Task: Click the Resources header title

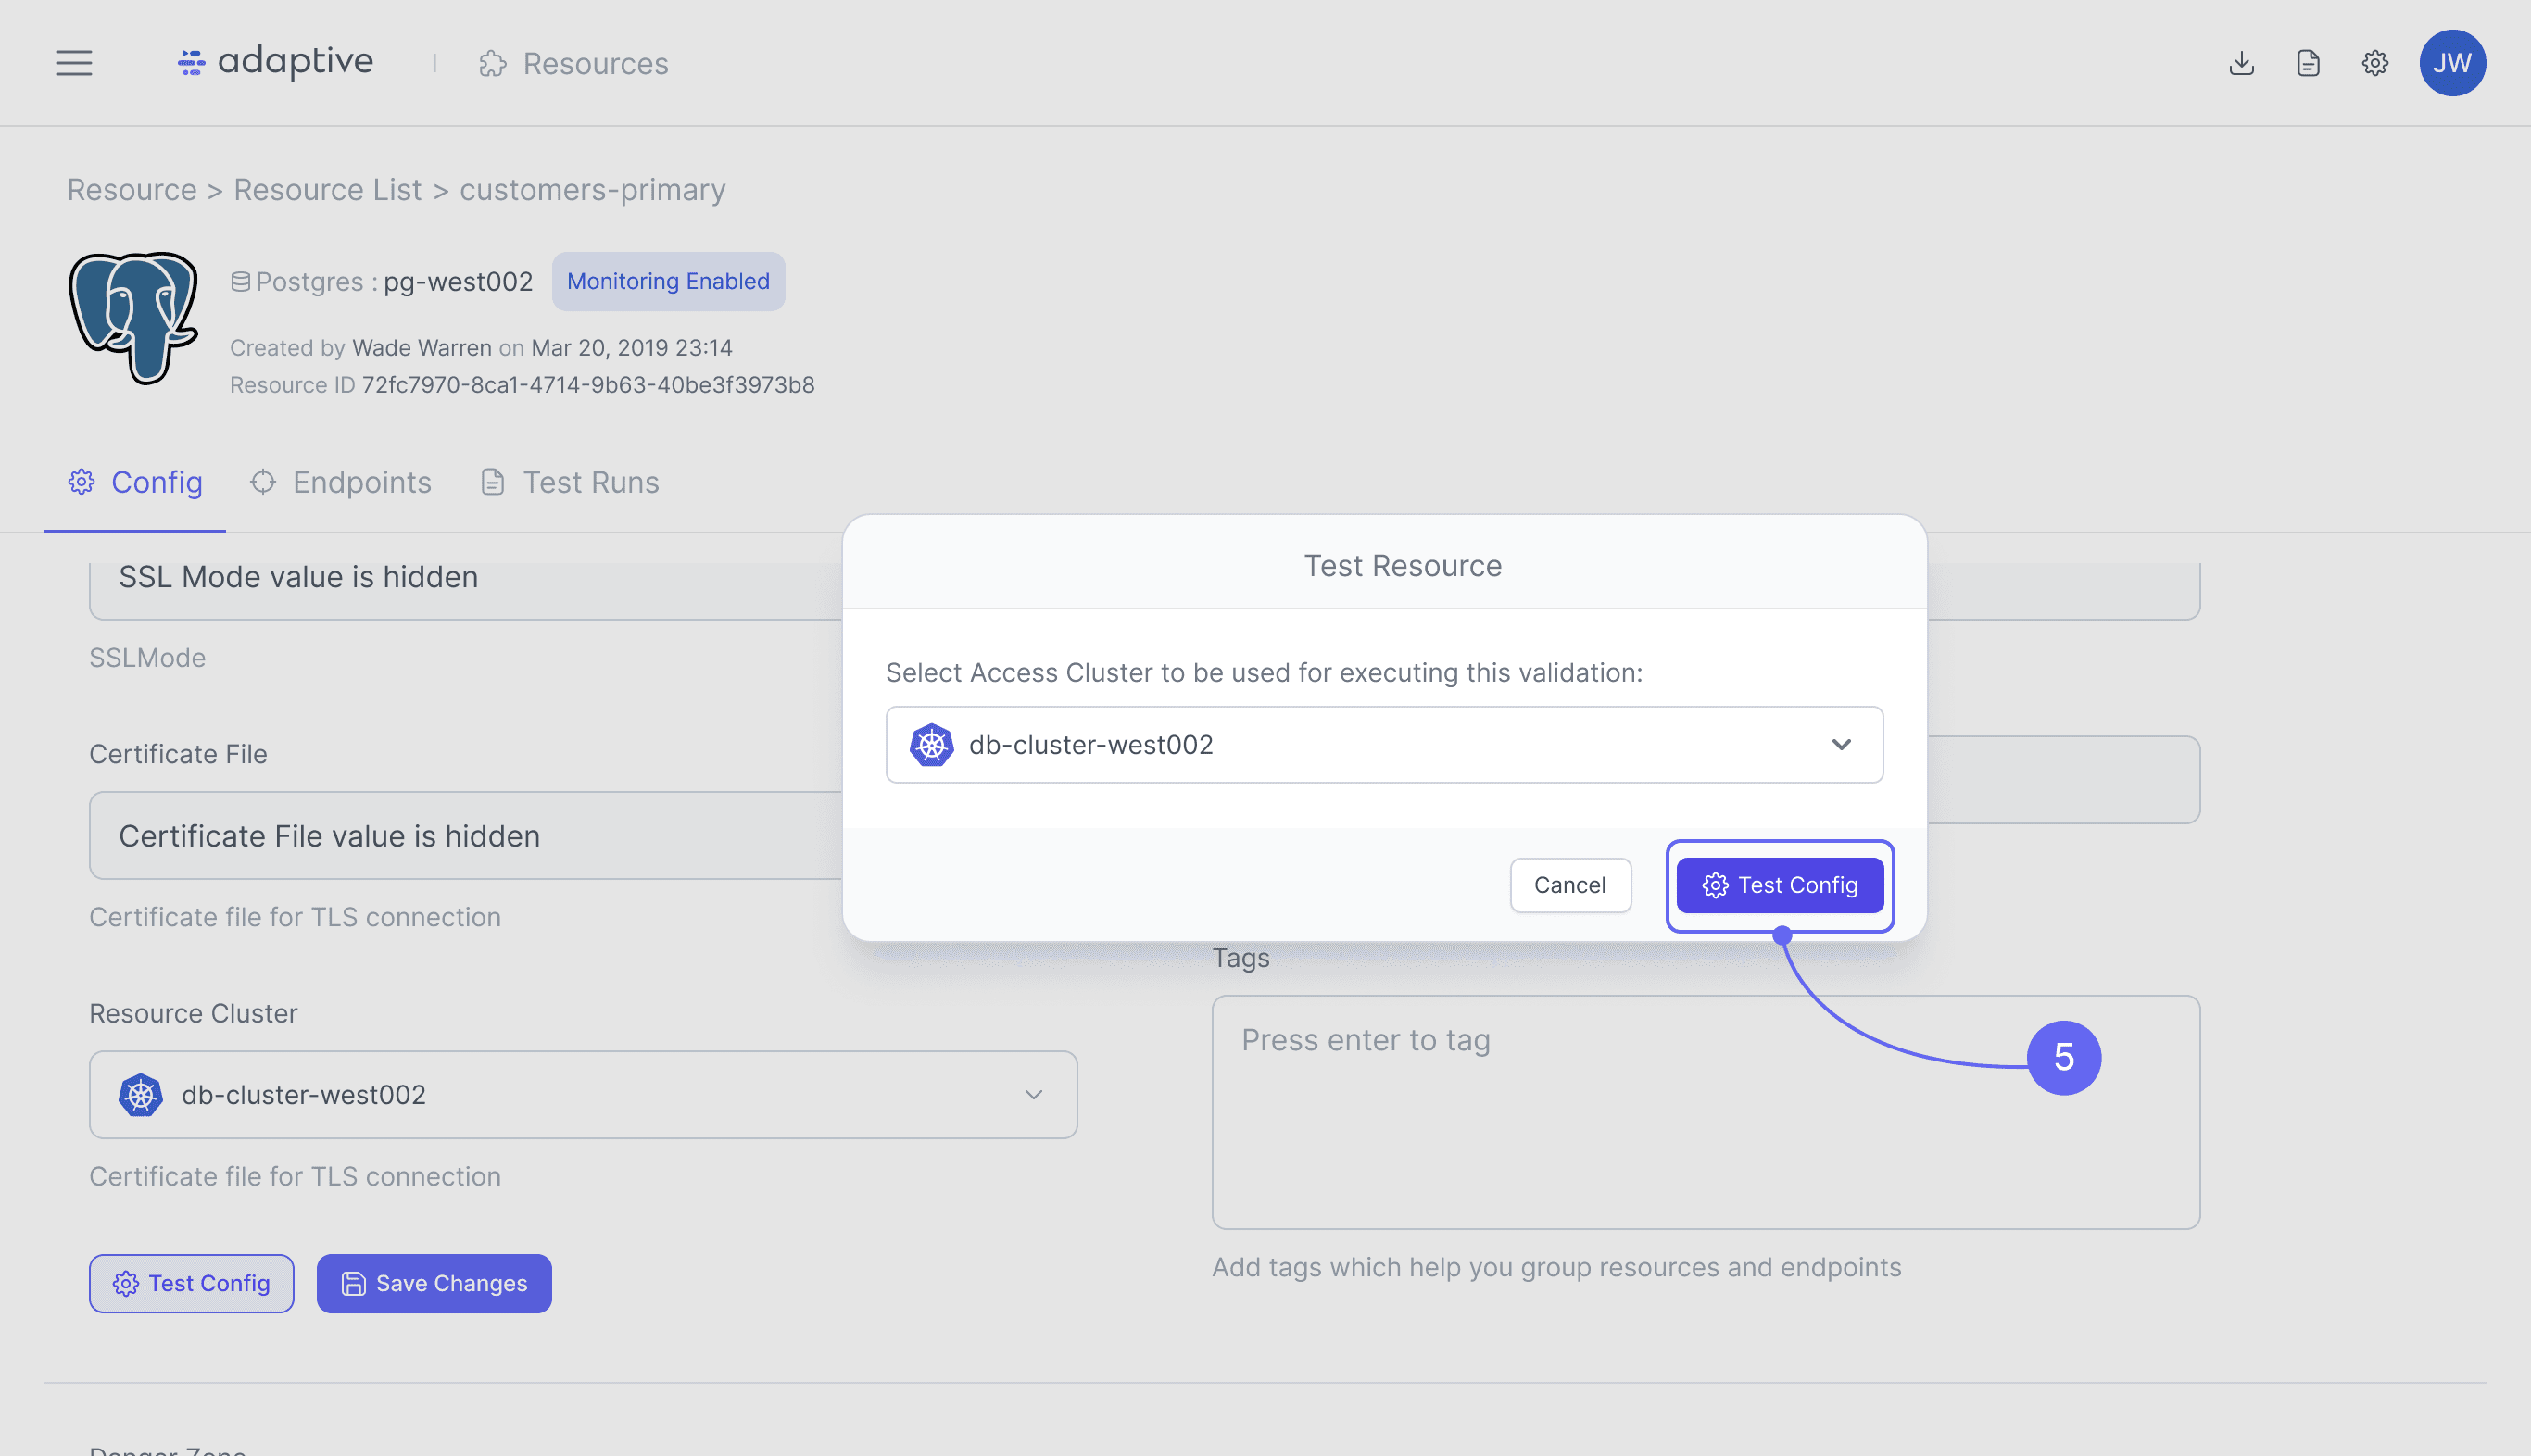Action: (595, 64)
